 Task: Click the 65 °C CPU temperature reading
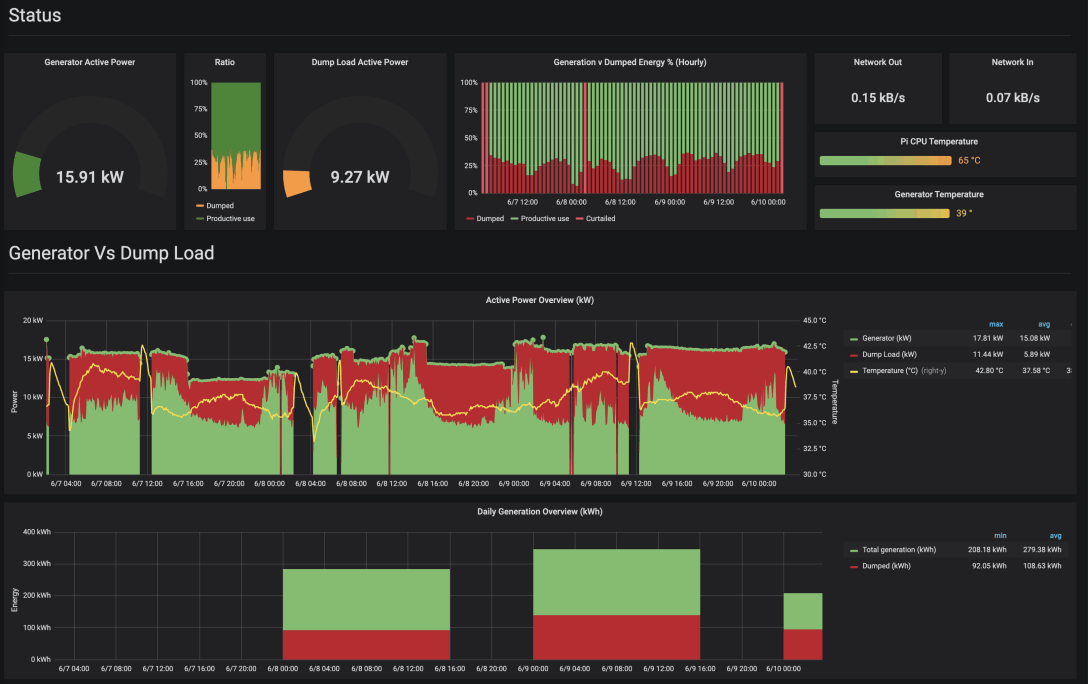[x=969, y=161]
